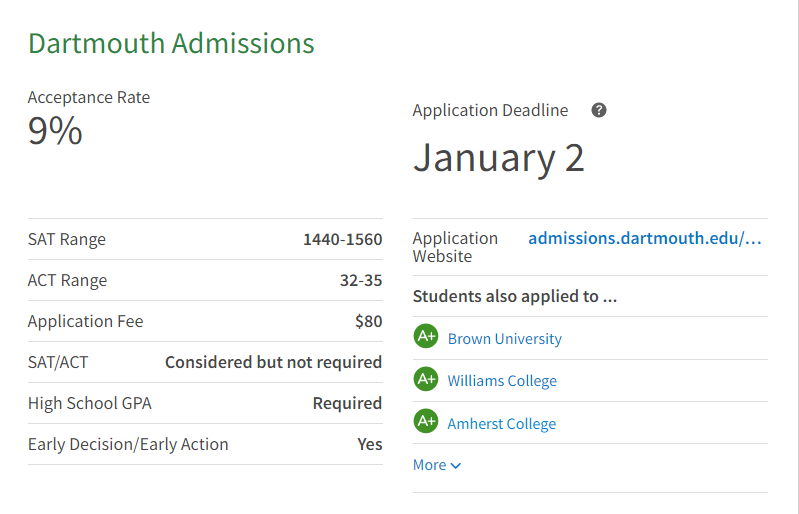The image size is (799, 514).
Task: Click the High School GPA 'Required' value
Action: [347, 403]
